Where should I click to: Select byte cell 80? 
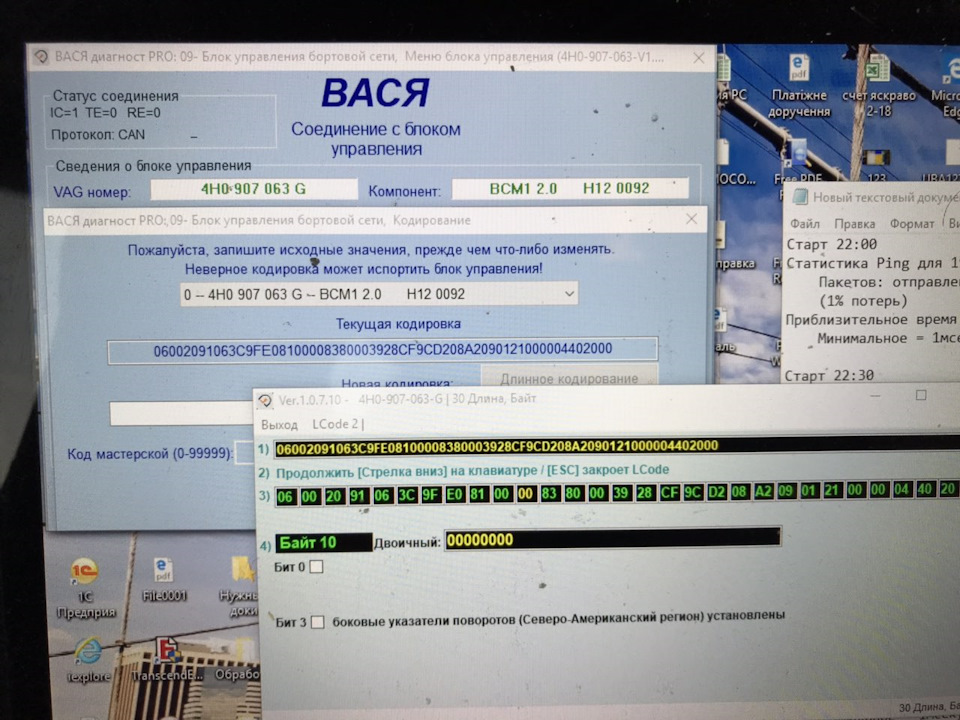coord(573,493)
